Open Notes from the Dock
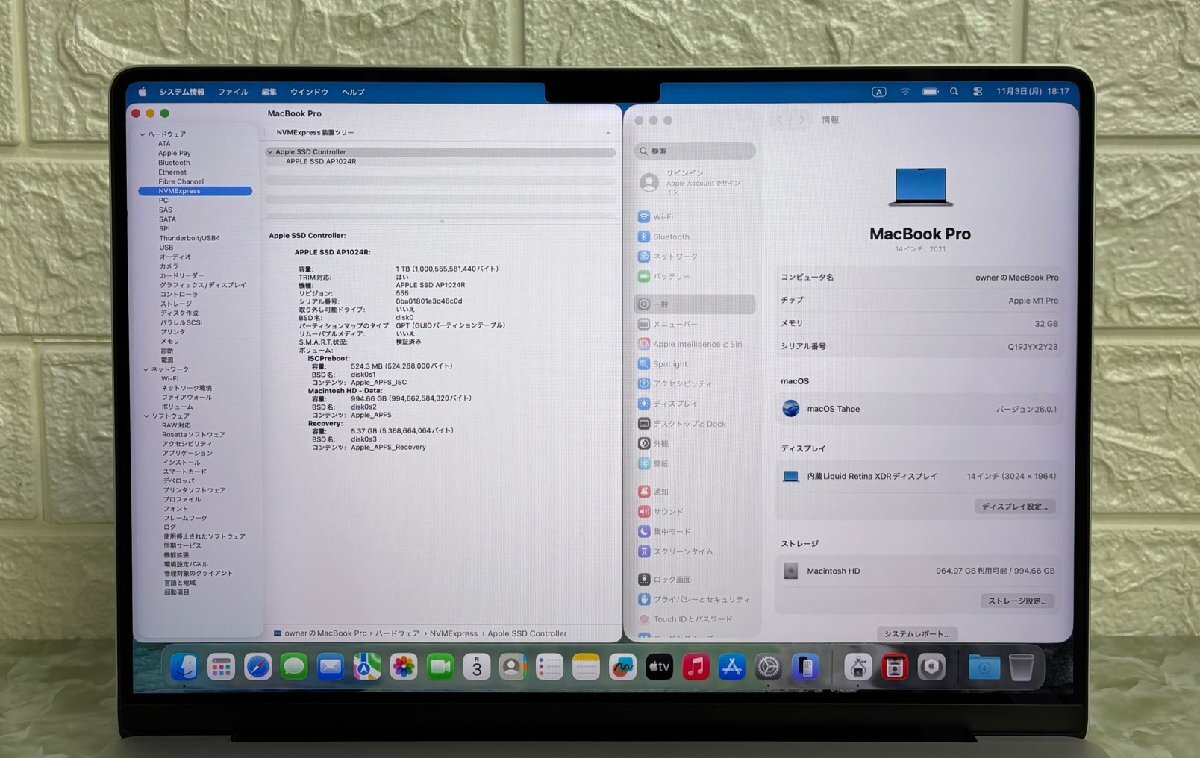Image resolution: width=1200 pixels, height=758 pixels. pyautogui.click(x=586, y=667)
